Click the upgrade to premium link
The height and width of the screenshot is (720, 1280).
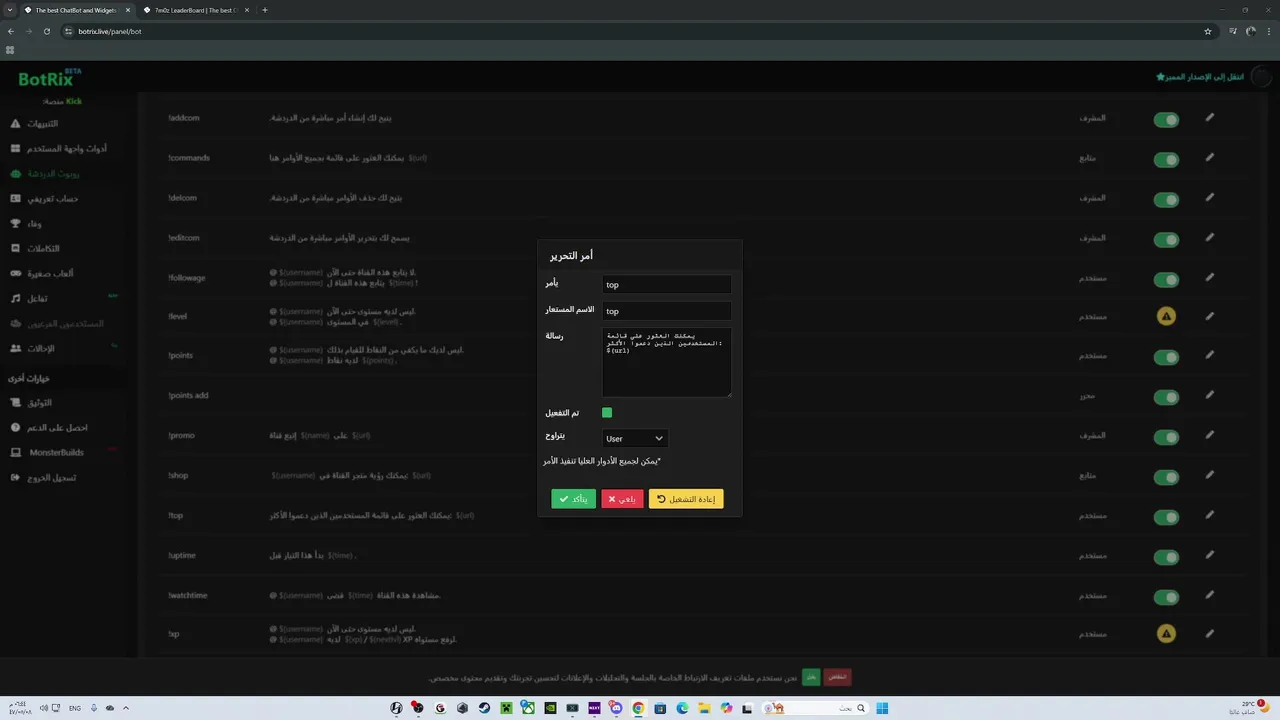click(x=1200, y=77)
